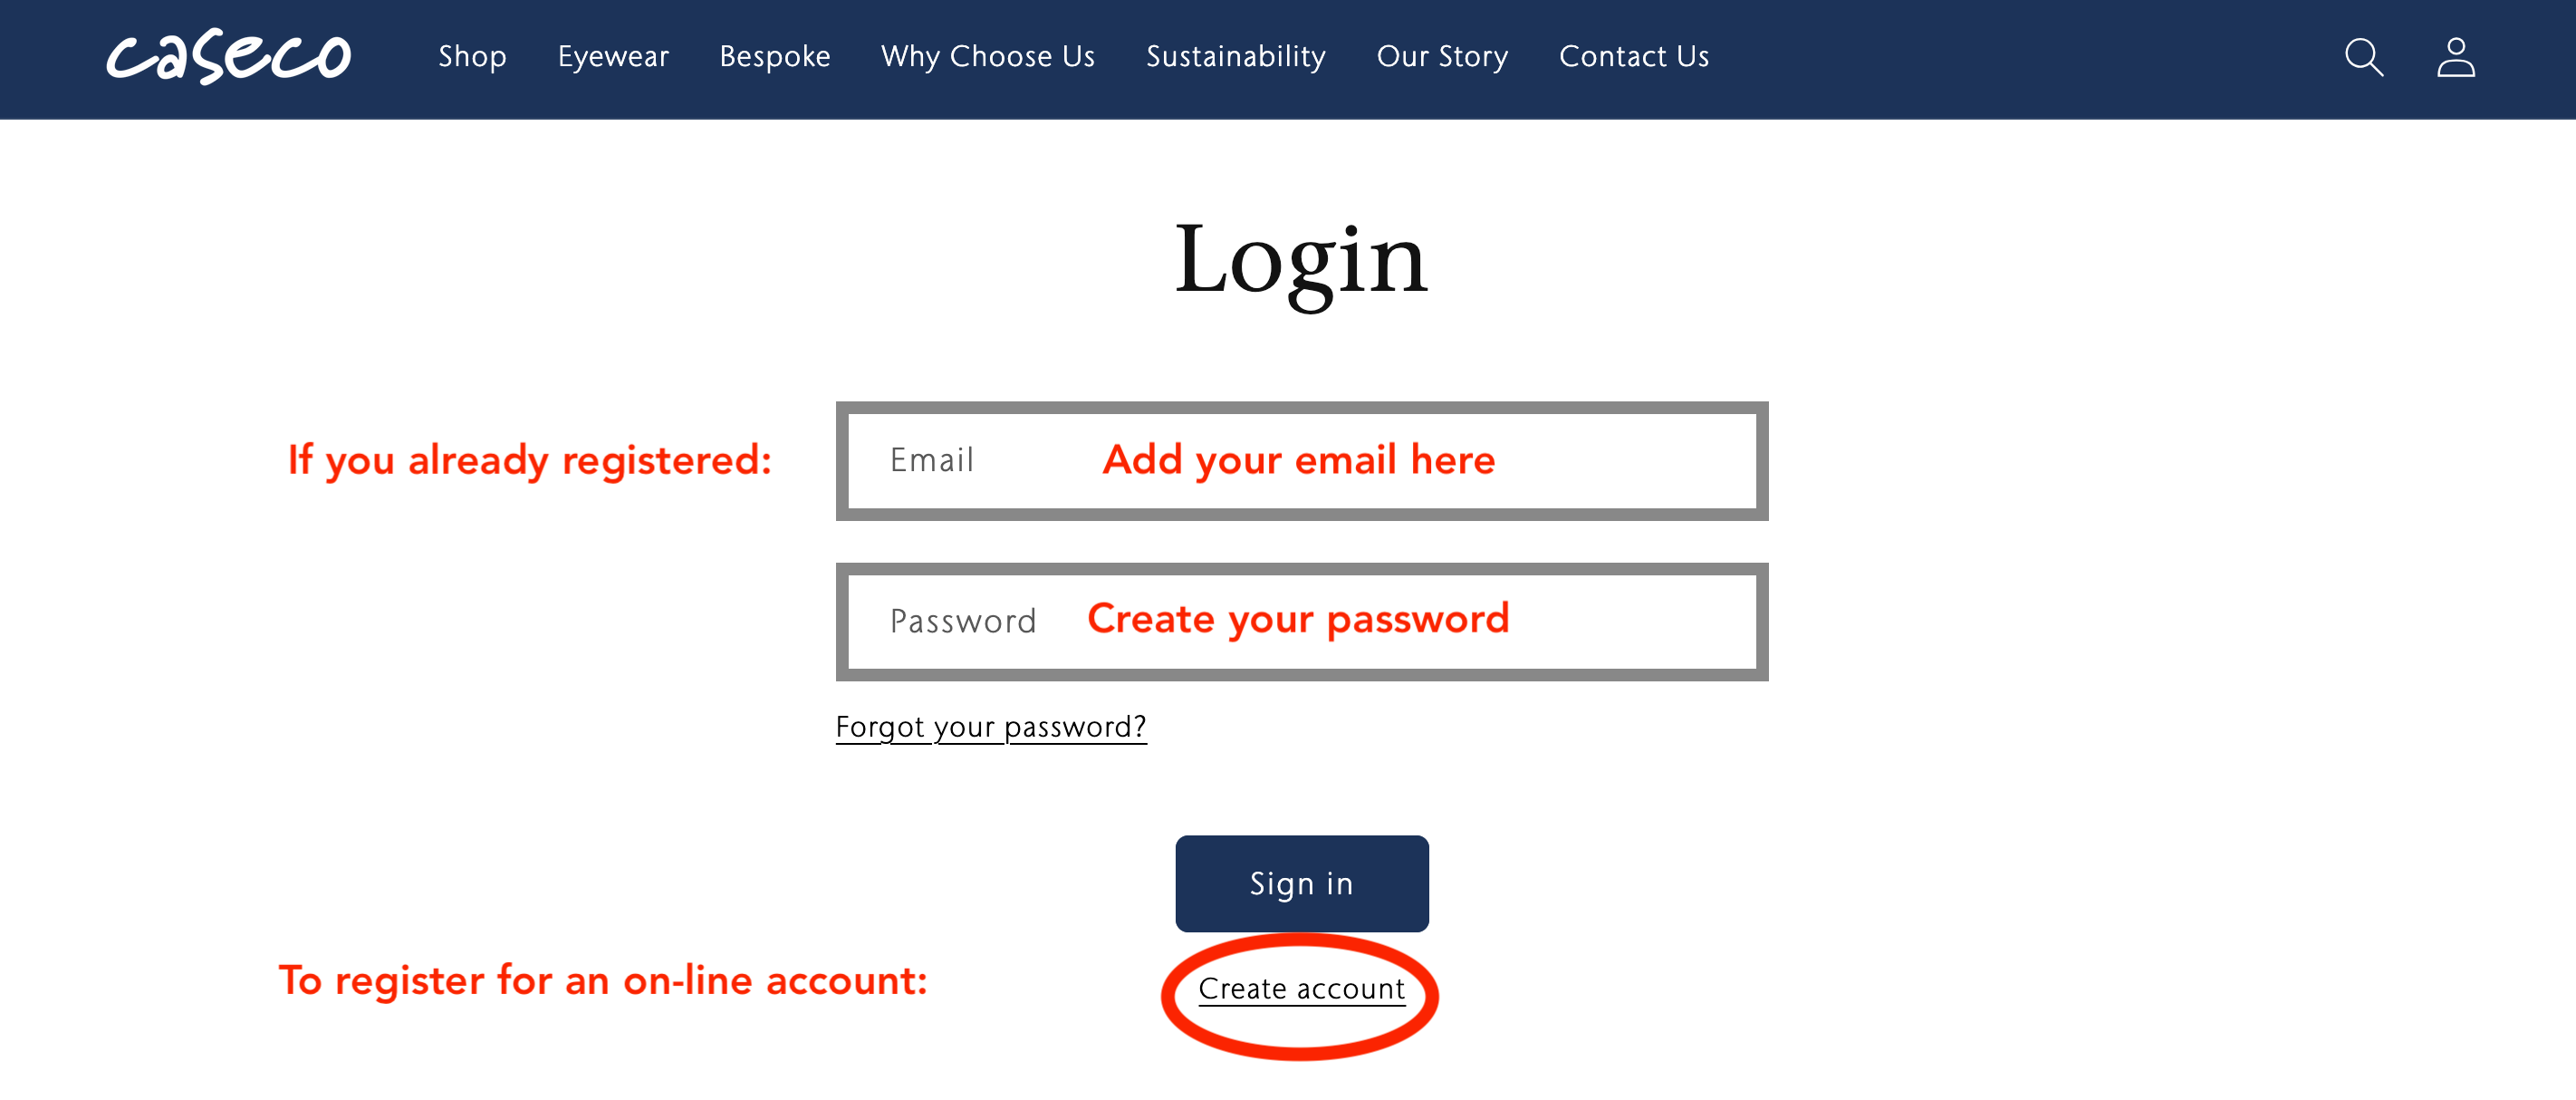Click the Forgot your password link
This screenshot has width=2576, height=1100.
coord(991,727)
